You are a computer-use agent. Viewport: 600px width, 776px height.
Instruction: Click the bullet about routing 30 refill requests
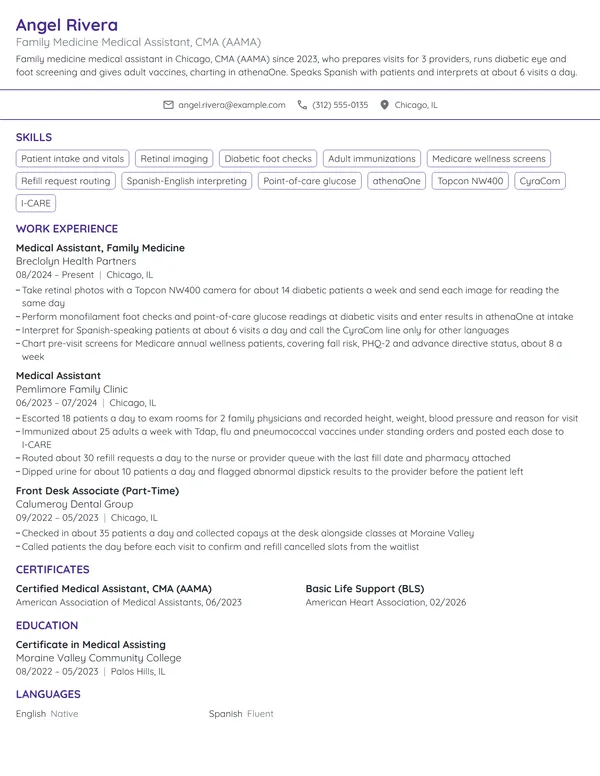(x=263, y=458)
